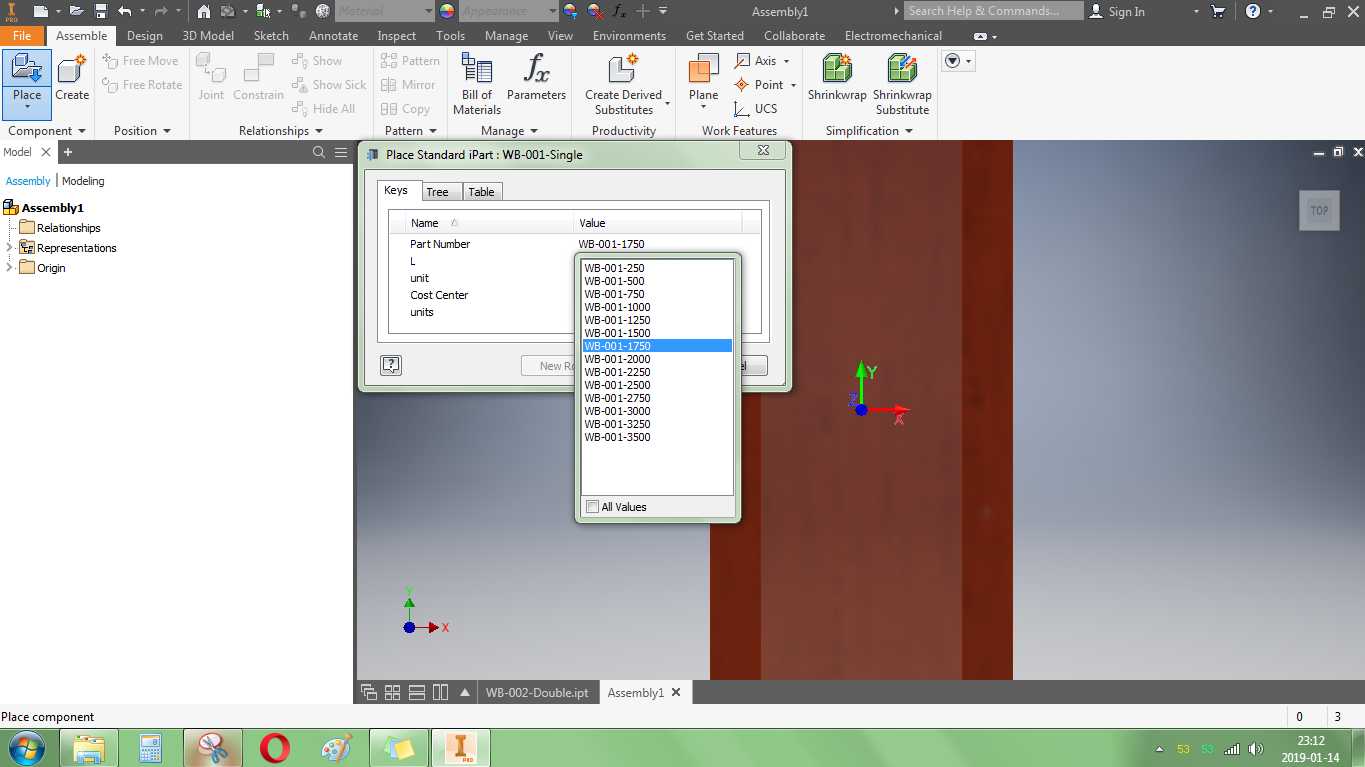1365x767 pixels.
Task: Click the Point work feature tool
Action: tap(765, 85)
